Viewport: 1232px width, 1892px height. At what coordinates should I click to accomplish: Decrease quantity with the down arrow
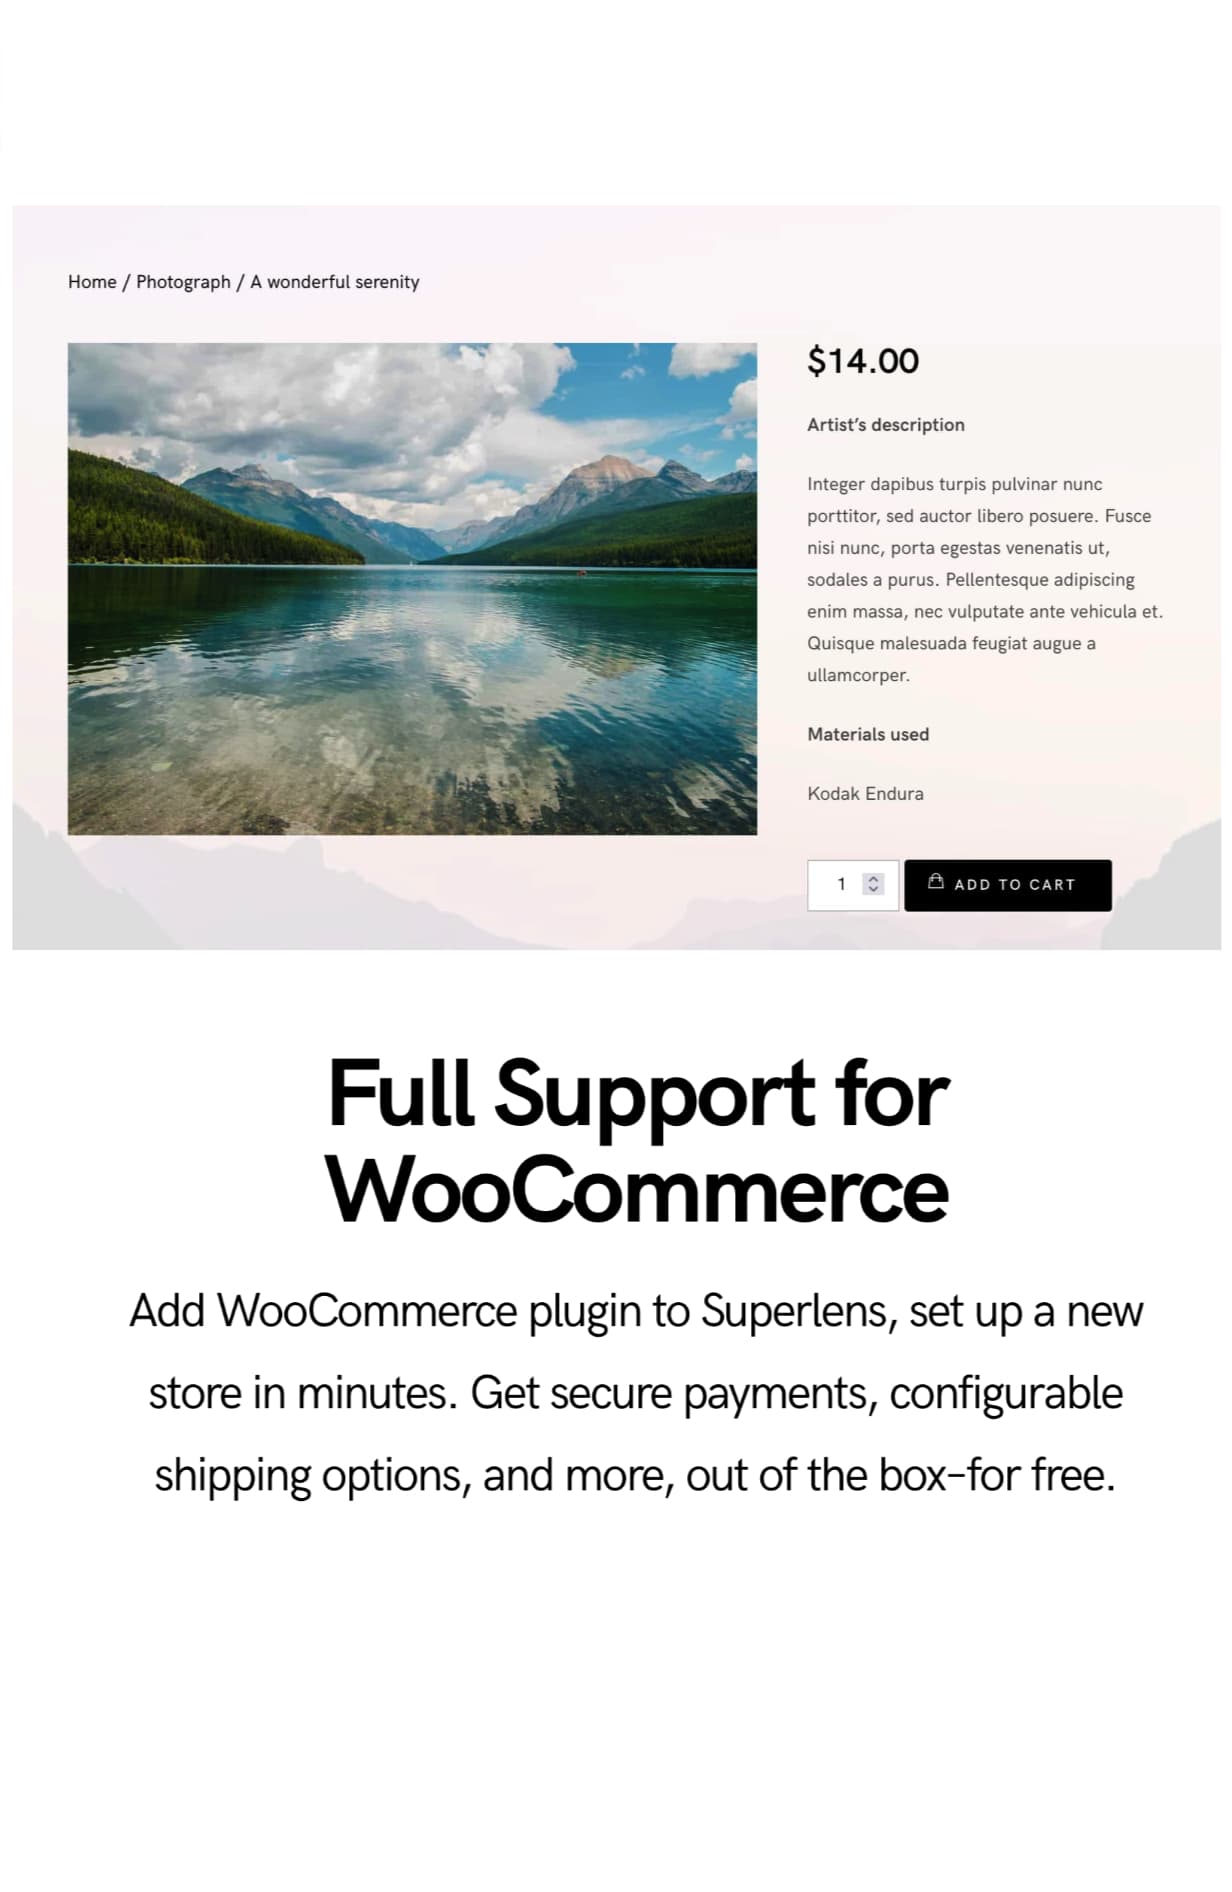click(873, 889)
